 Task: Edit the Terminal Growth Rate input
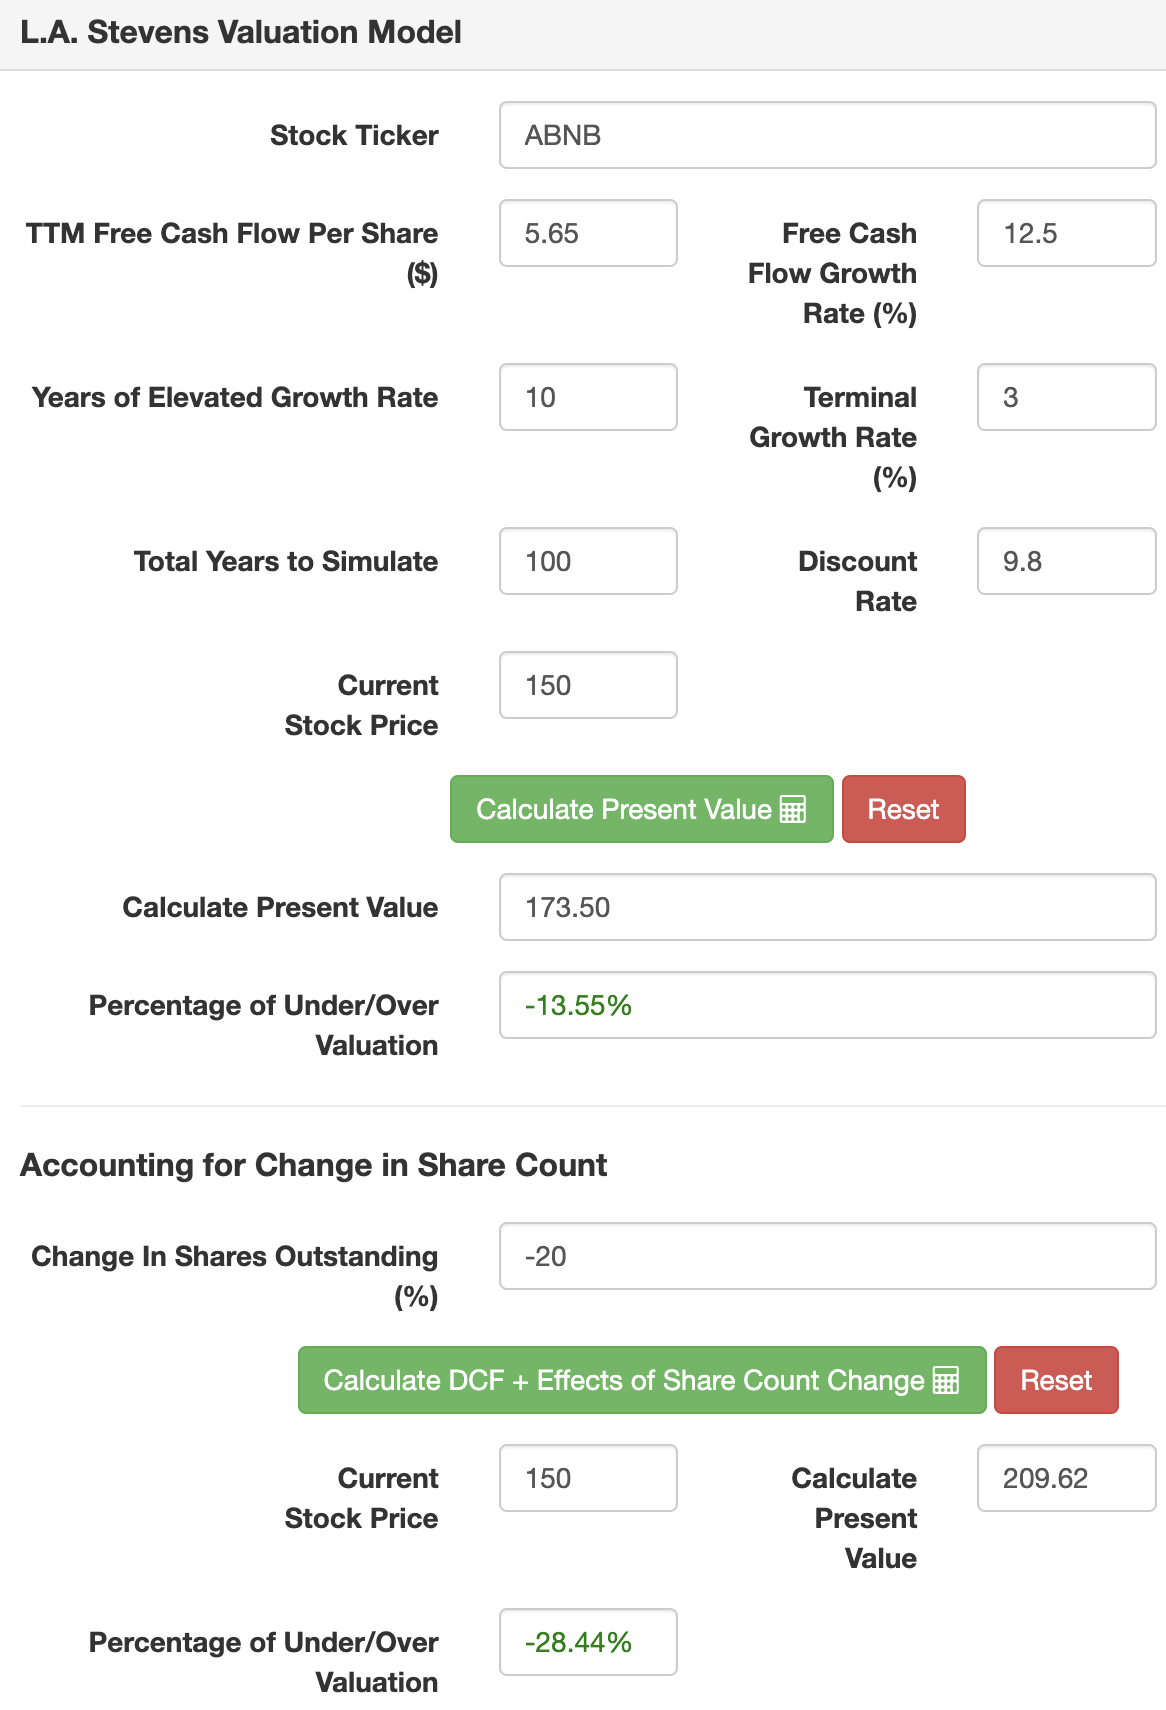pyautogui.click(x=1066, y=397)
